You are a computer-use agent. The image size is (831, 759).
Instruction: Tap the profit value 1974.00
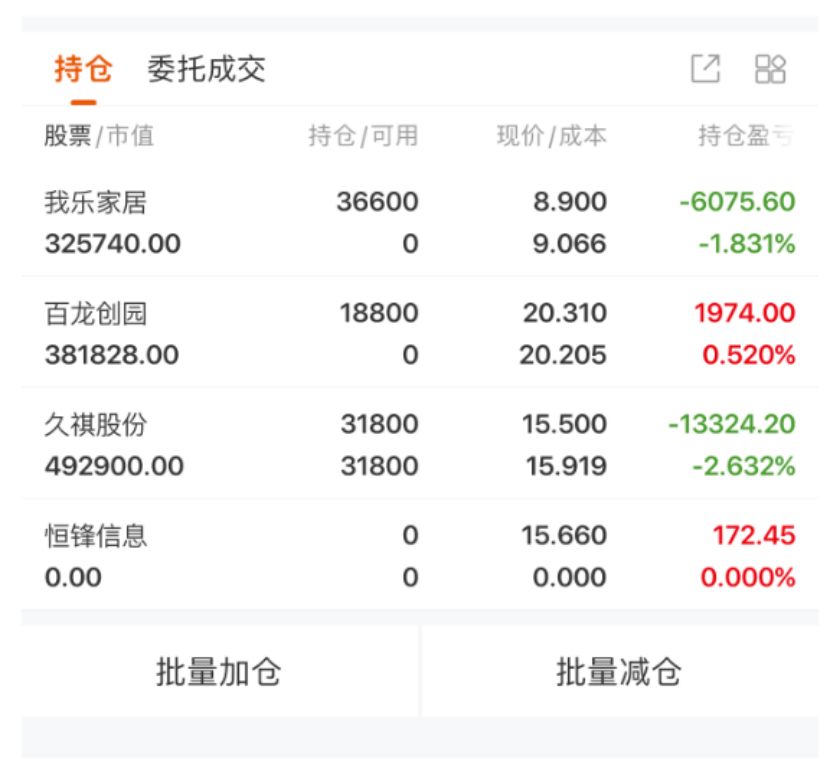tap(745, 313)
